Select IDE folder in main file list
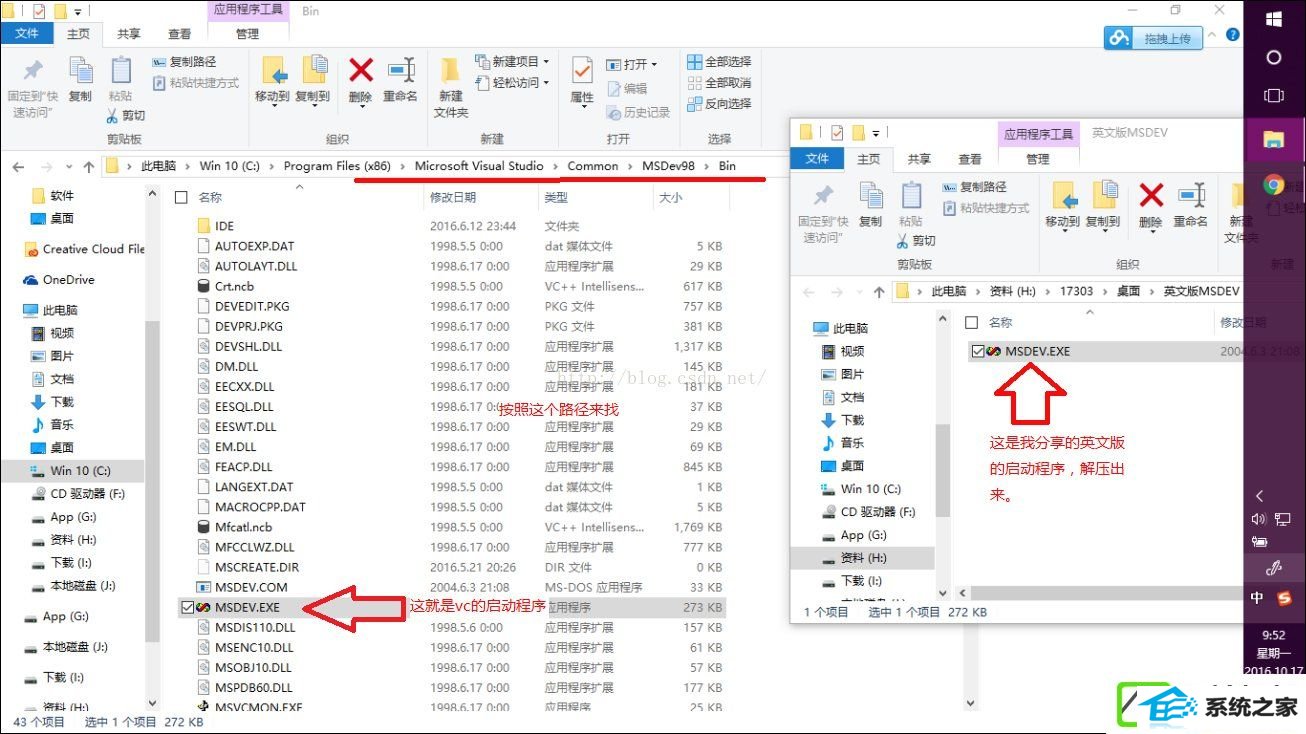Viewport: 1306px width, 734px height. tap(224, 226)
